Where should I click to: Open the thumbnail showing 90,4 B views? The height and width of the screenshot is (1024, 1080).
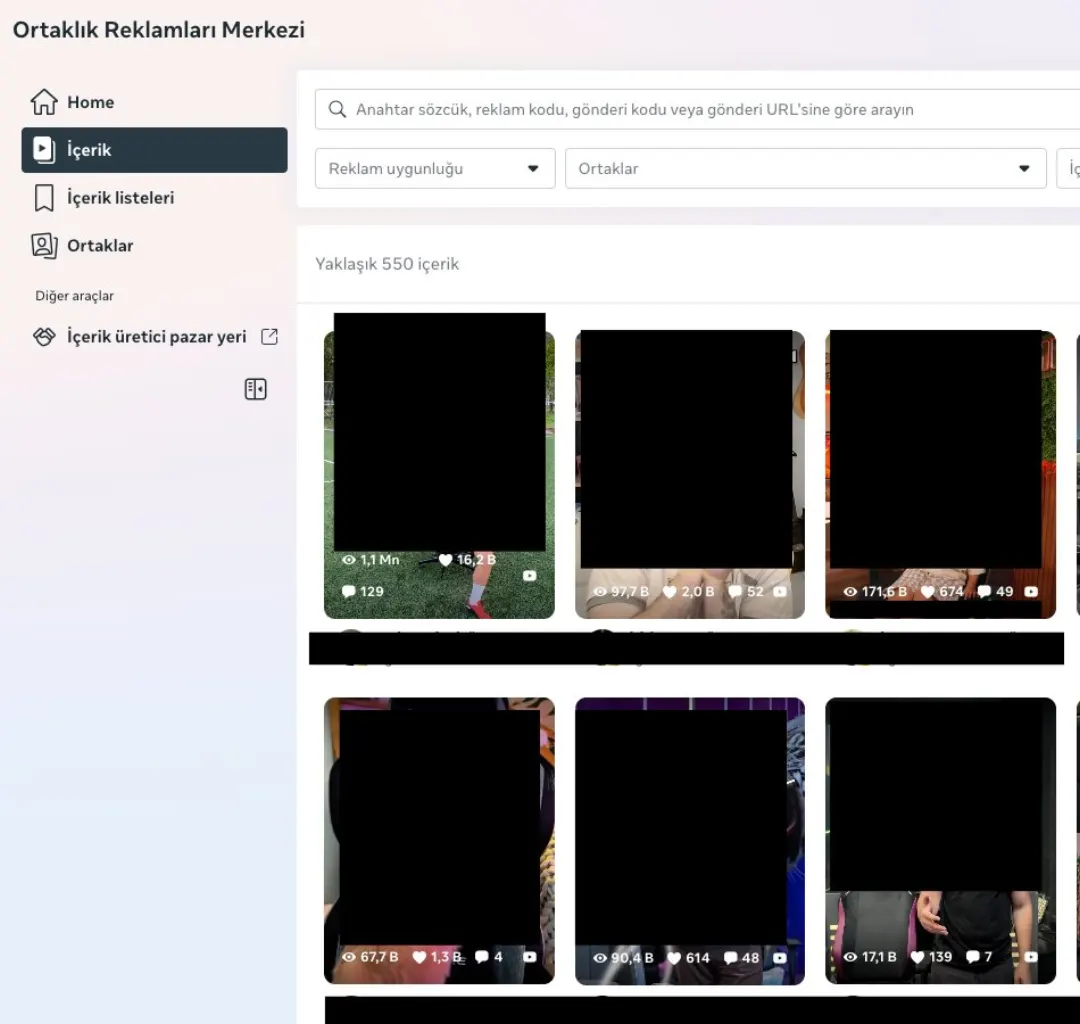[x=689, y=841]
